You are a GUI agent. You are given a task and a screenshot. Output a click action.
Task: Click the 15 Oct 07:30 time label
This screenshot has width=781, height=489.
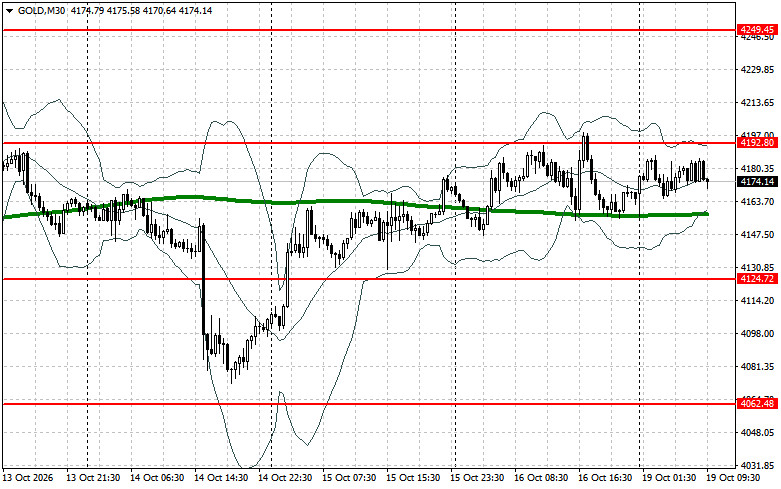tap(349, 478)
